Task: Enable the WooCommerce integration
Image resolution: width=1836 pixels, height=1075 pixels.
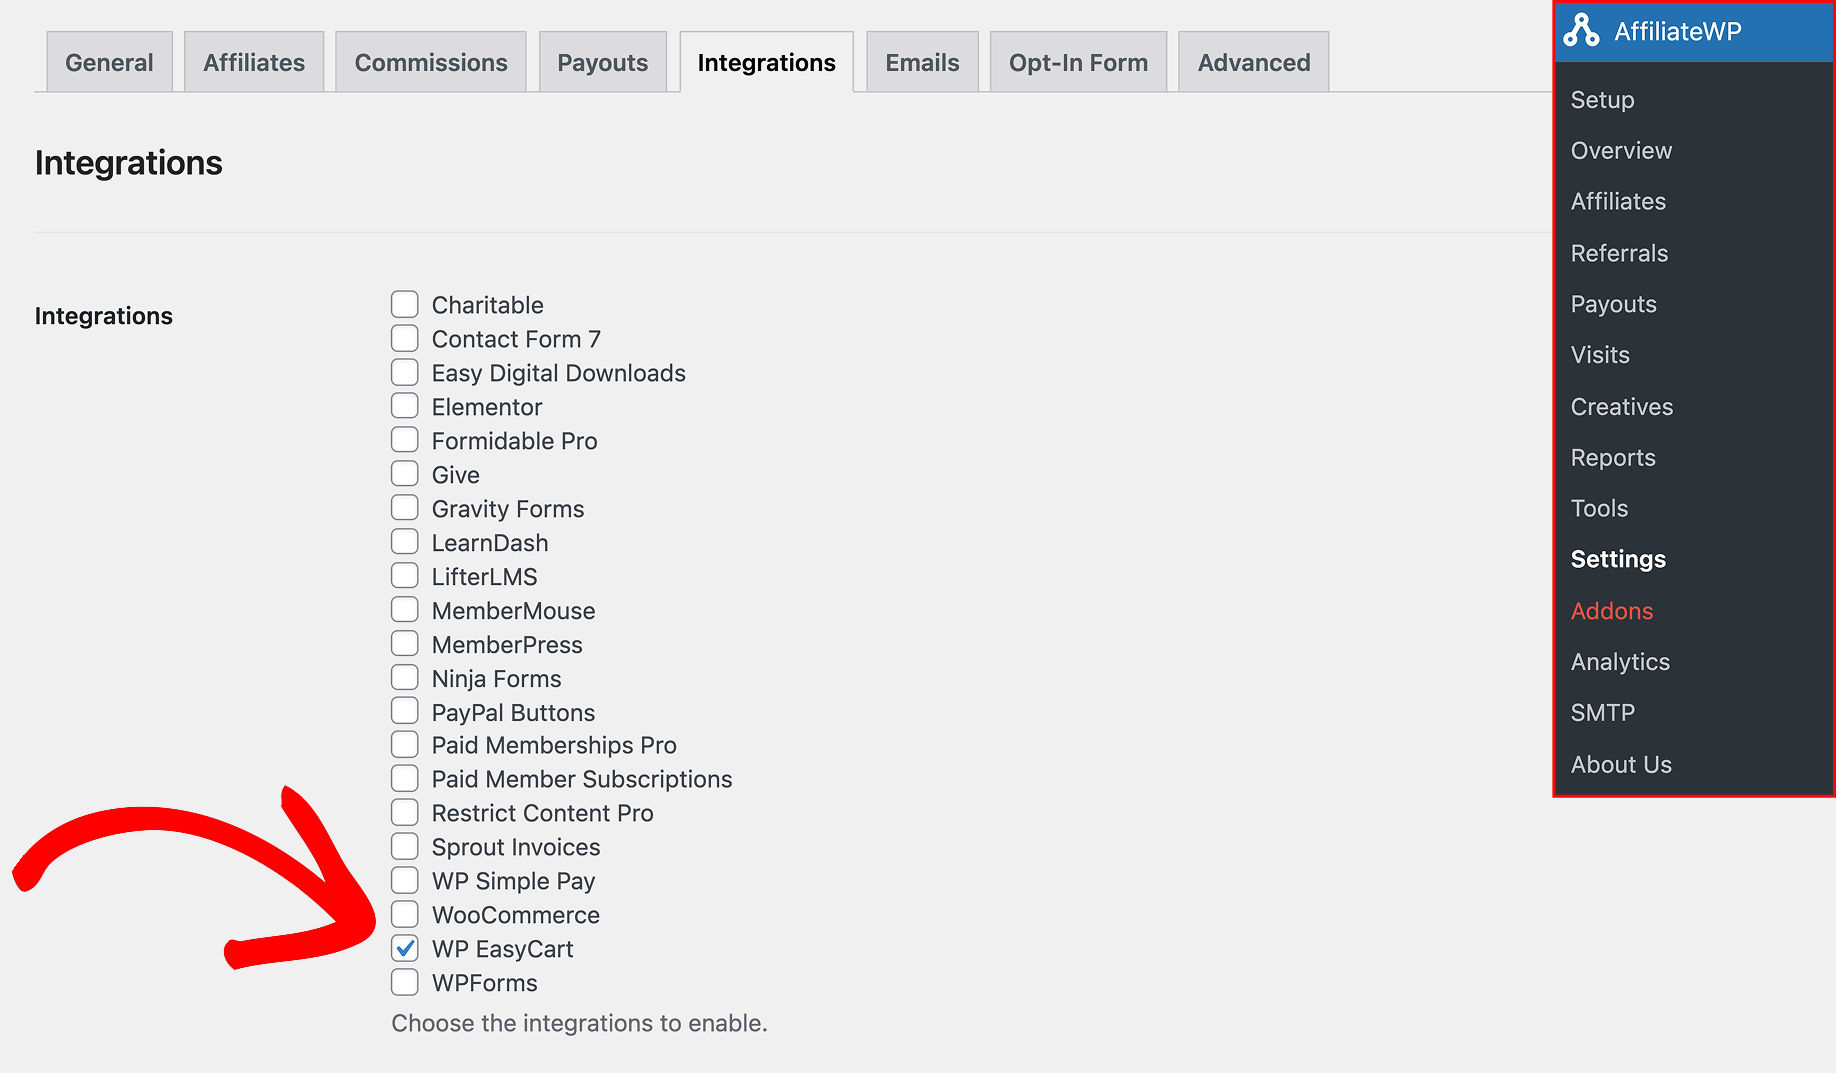Action: coord(405,913)
